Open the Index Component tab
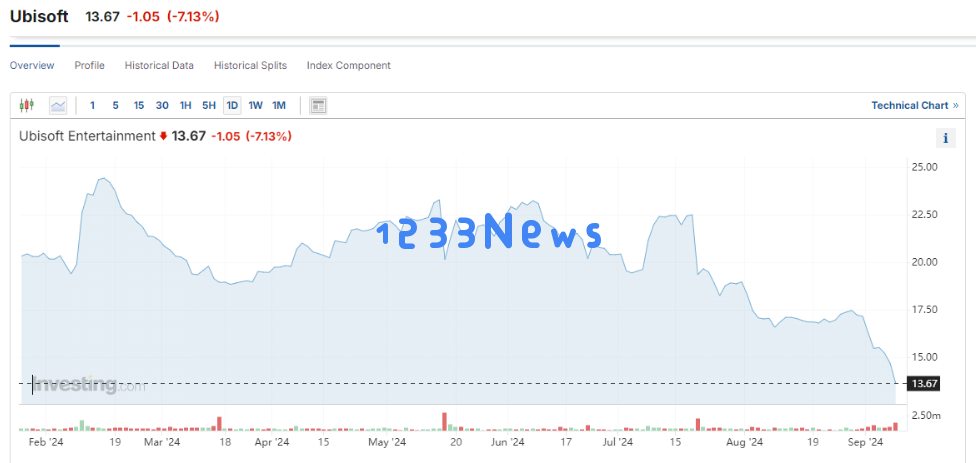 tap(349, 65)
